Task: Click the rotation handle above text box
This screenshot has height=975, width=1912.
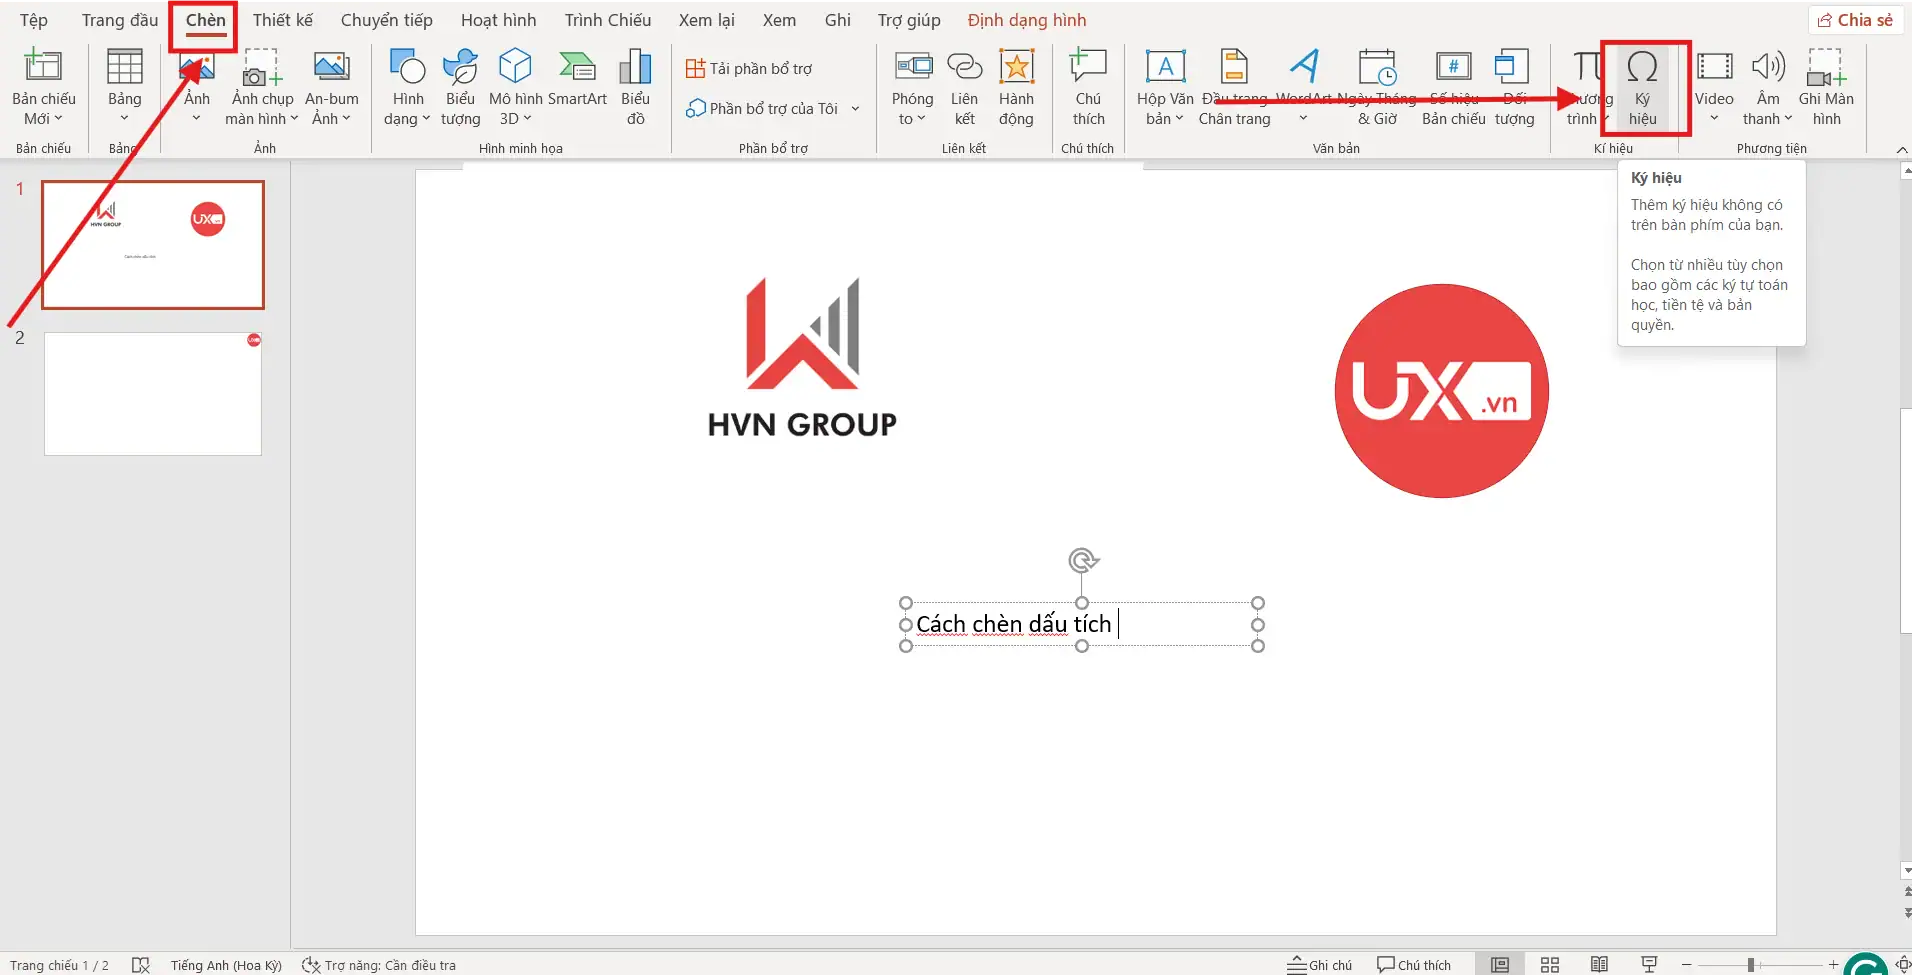Action: (1082, 560)
